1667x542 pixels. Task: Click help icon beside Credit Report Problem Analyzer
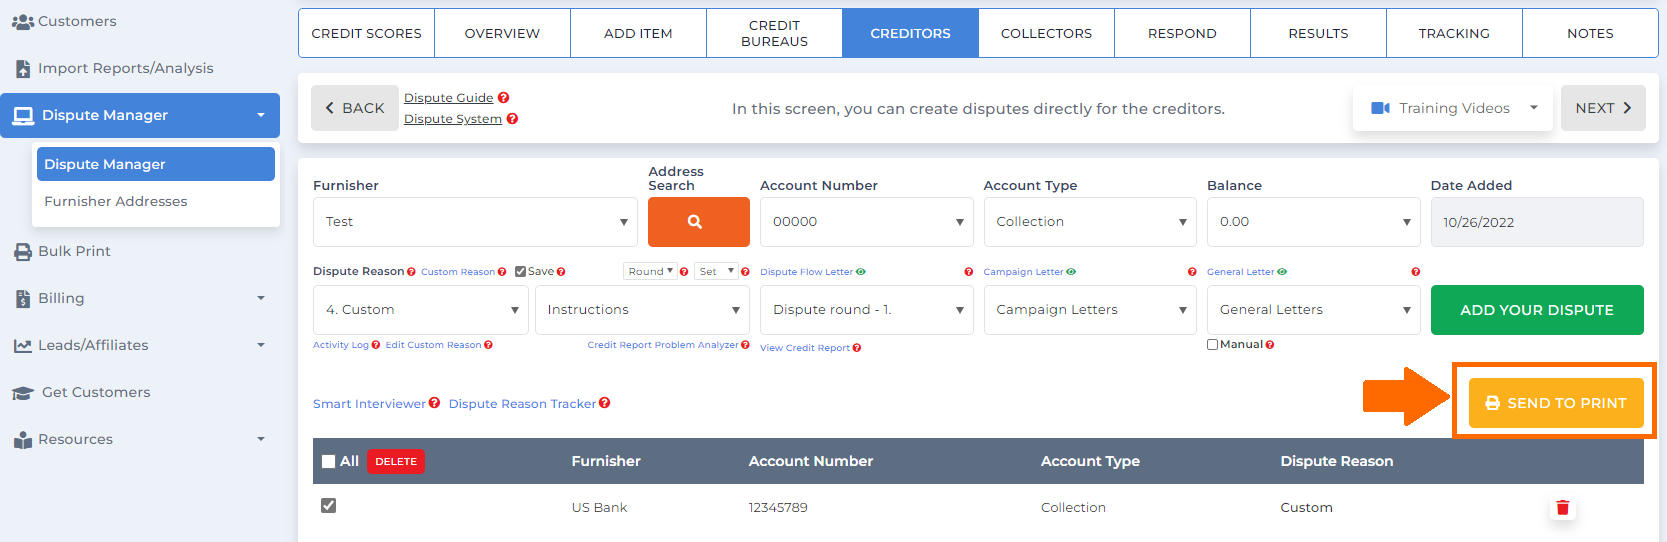[745, 345]
